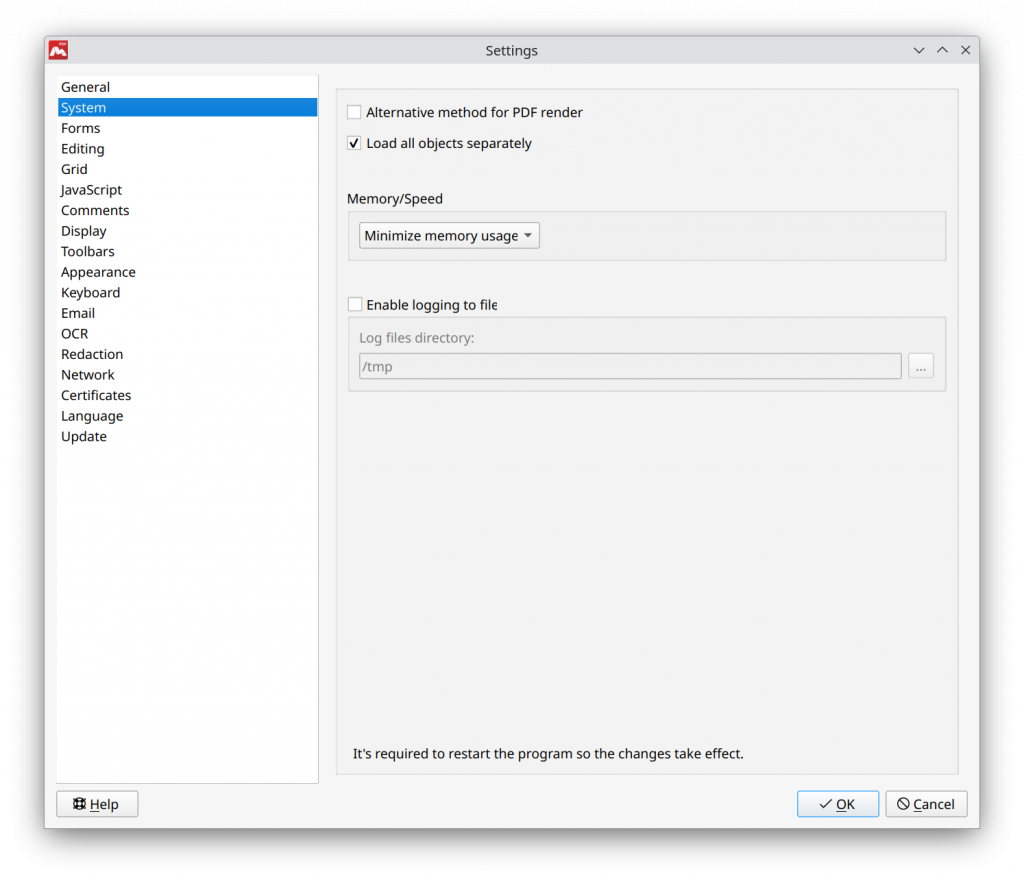Viewport: 1024px width, 881px height.
Task: Switch to the Display settings
Action: tap(84, 231)
